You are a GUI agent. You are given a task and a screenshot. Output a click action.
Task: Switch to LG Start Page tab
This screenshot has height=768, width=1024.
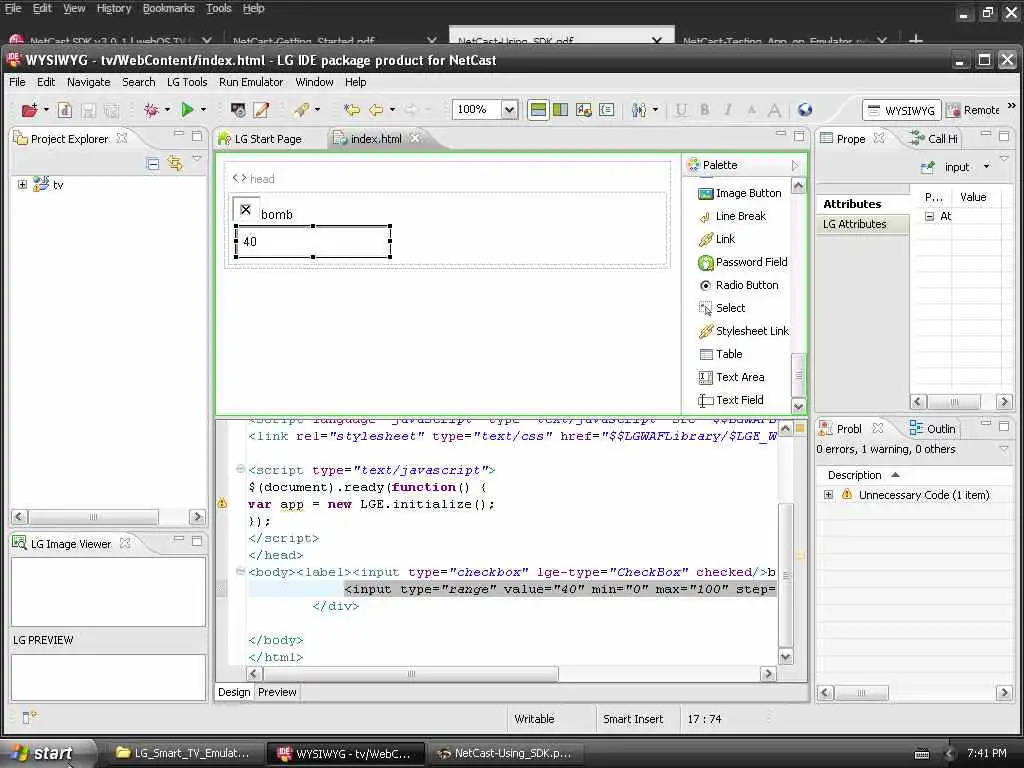(x=260, y=138)
